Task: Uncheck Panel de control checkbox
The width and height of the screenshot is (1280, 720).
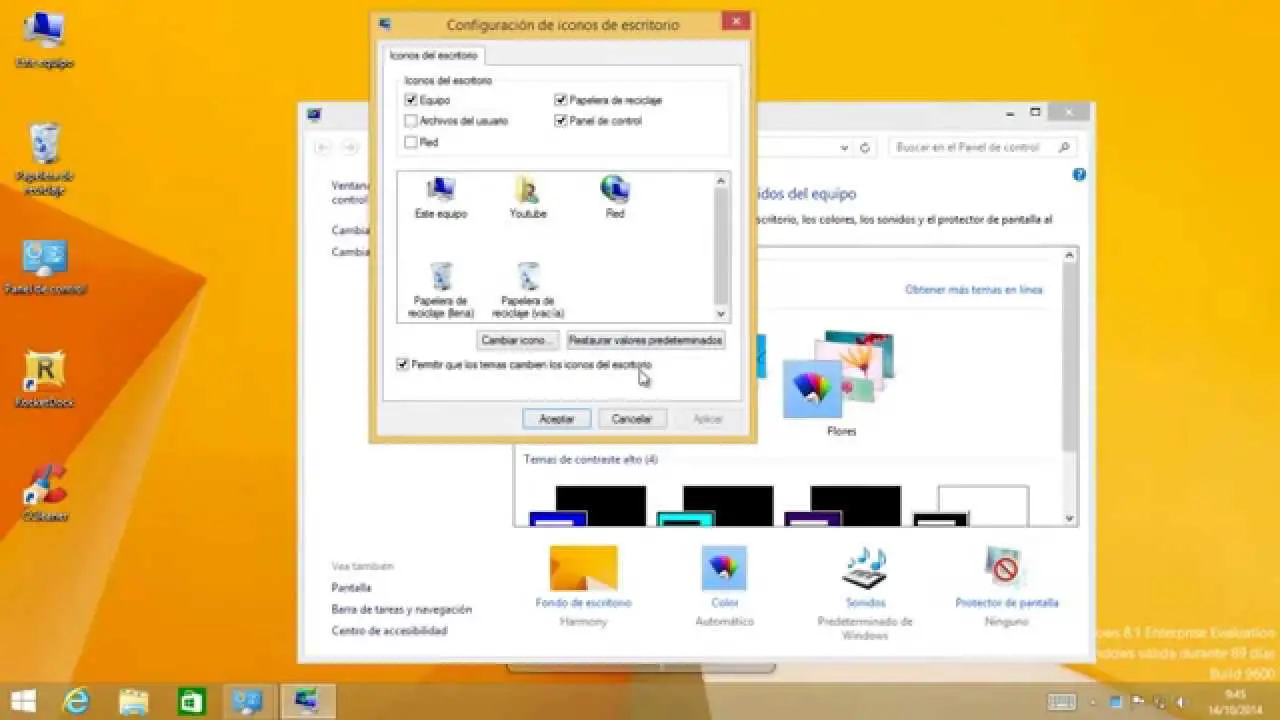Action: pyautogui.click(x=561, y=121)
